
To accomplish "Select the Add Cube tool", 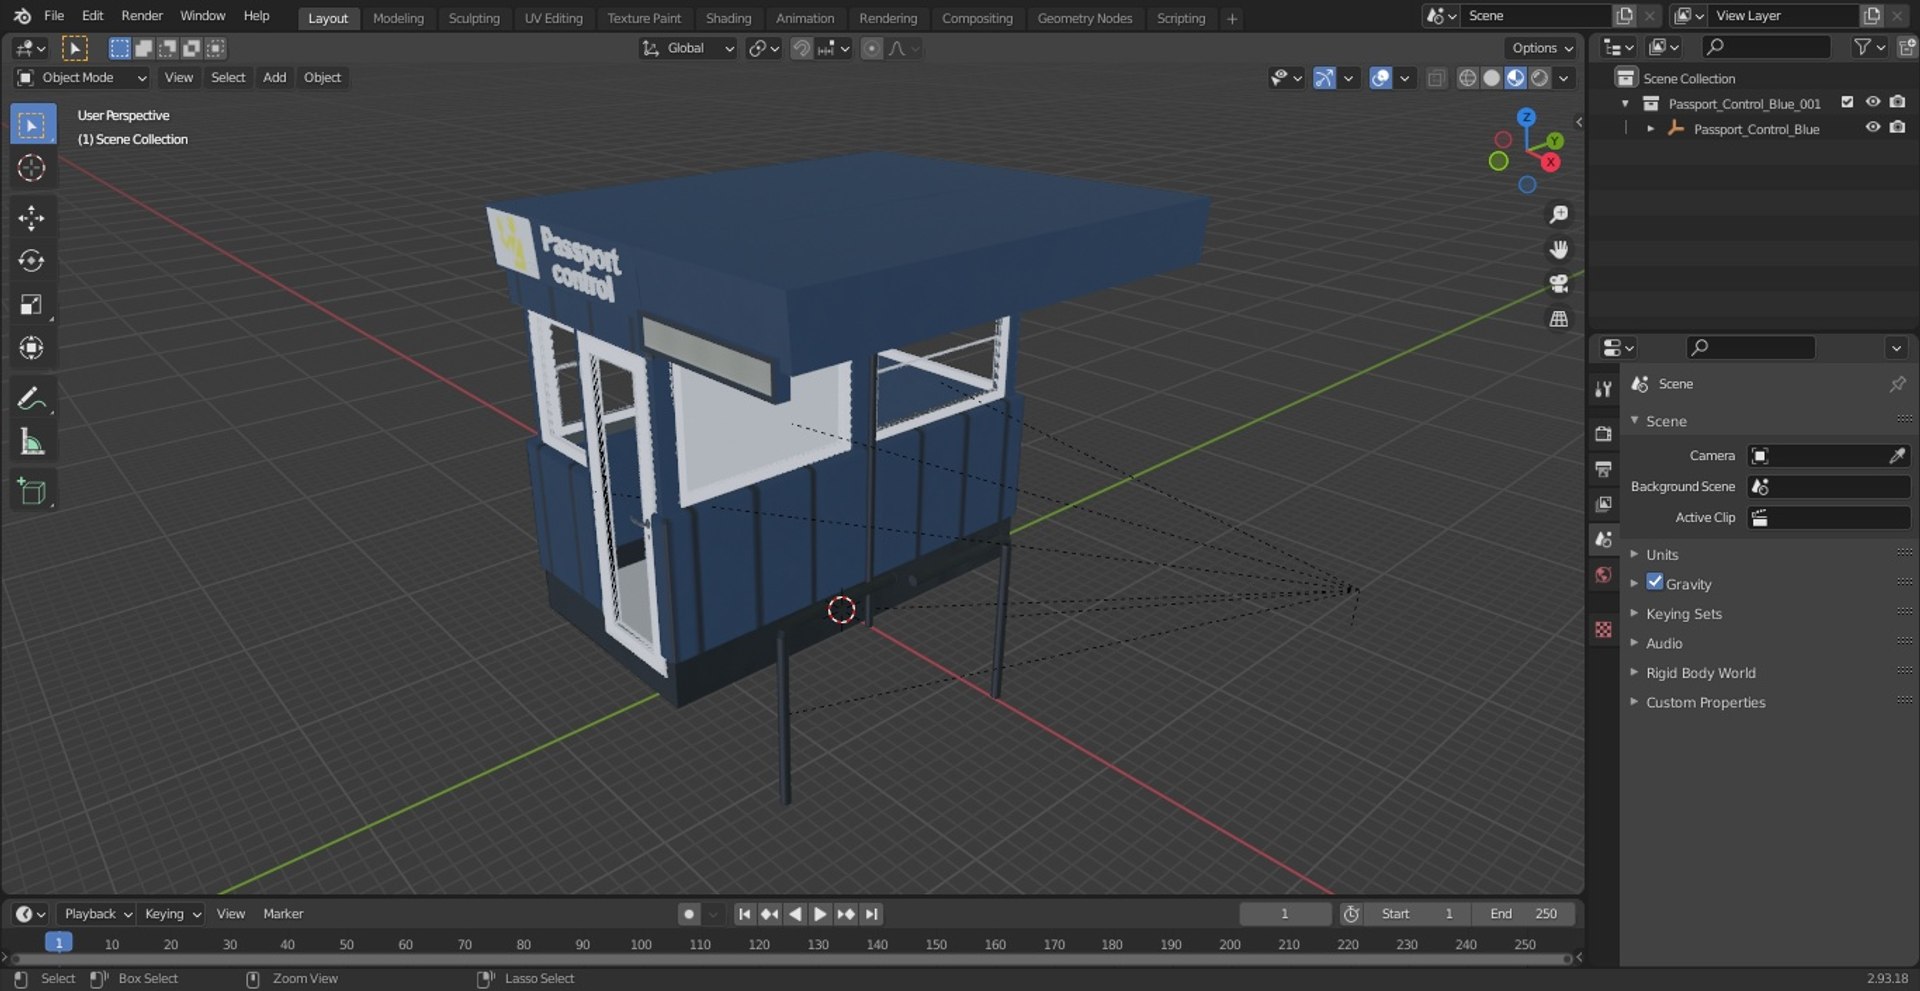I will 32,492.
